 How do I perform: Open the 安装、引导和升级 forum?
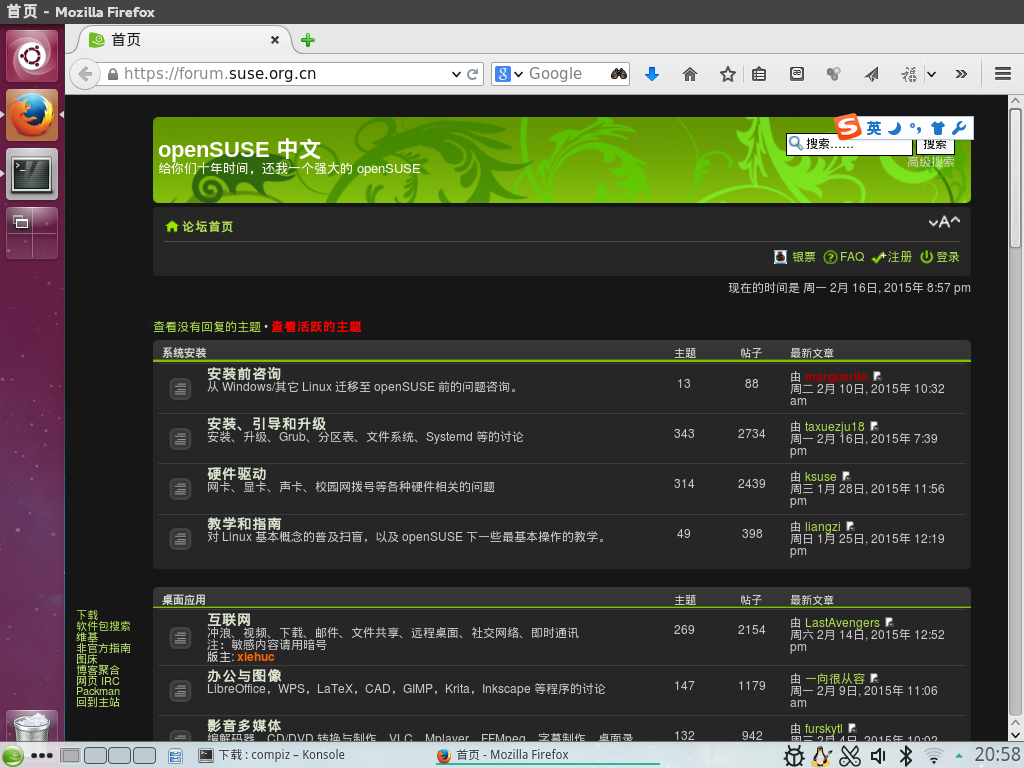[266, 424]
